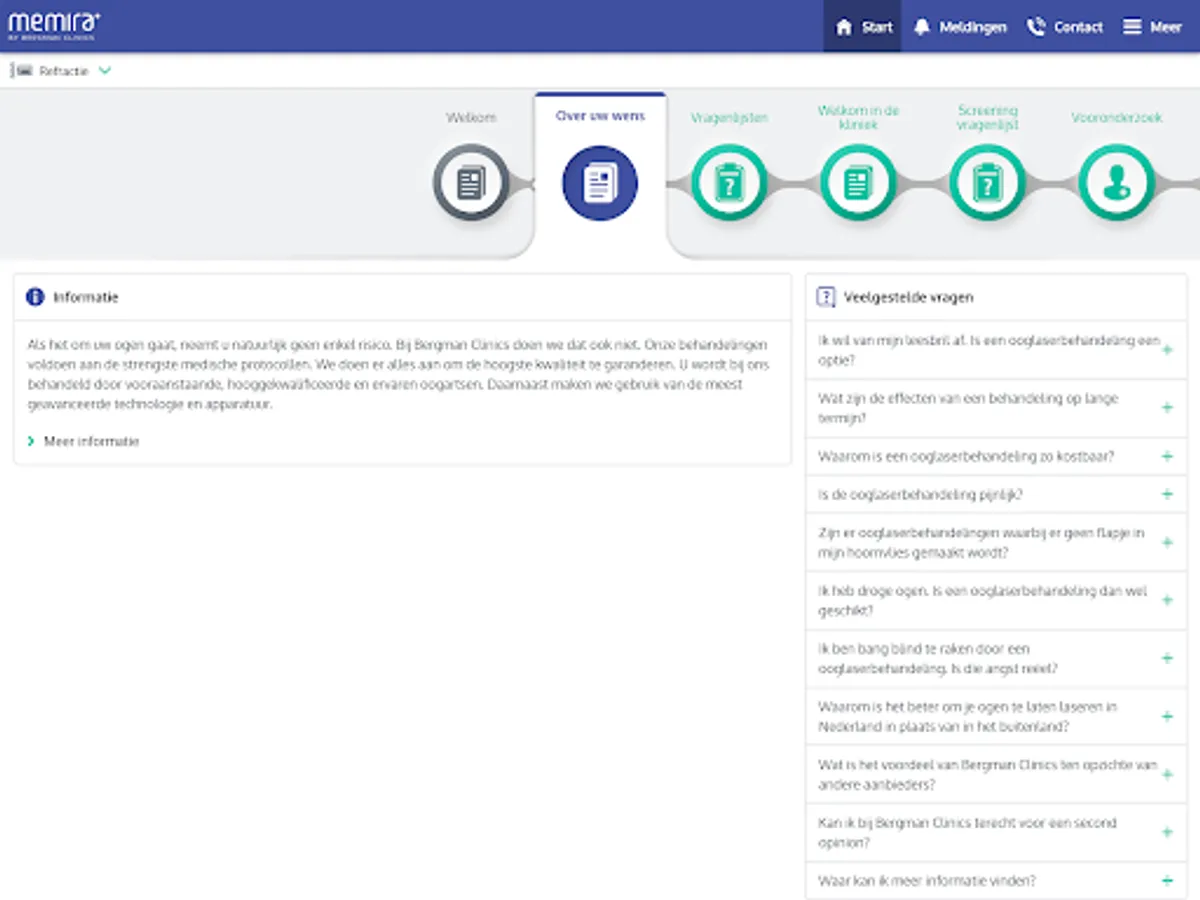Open the Start home tab
The image size is (1200, 900).
pos(863,26)
